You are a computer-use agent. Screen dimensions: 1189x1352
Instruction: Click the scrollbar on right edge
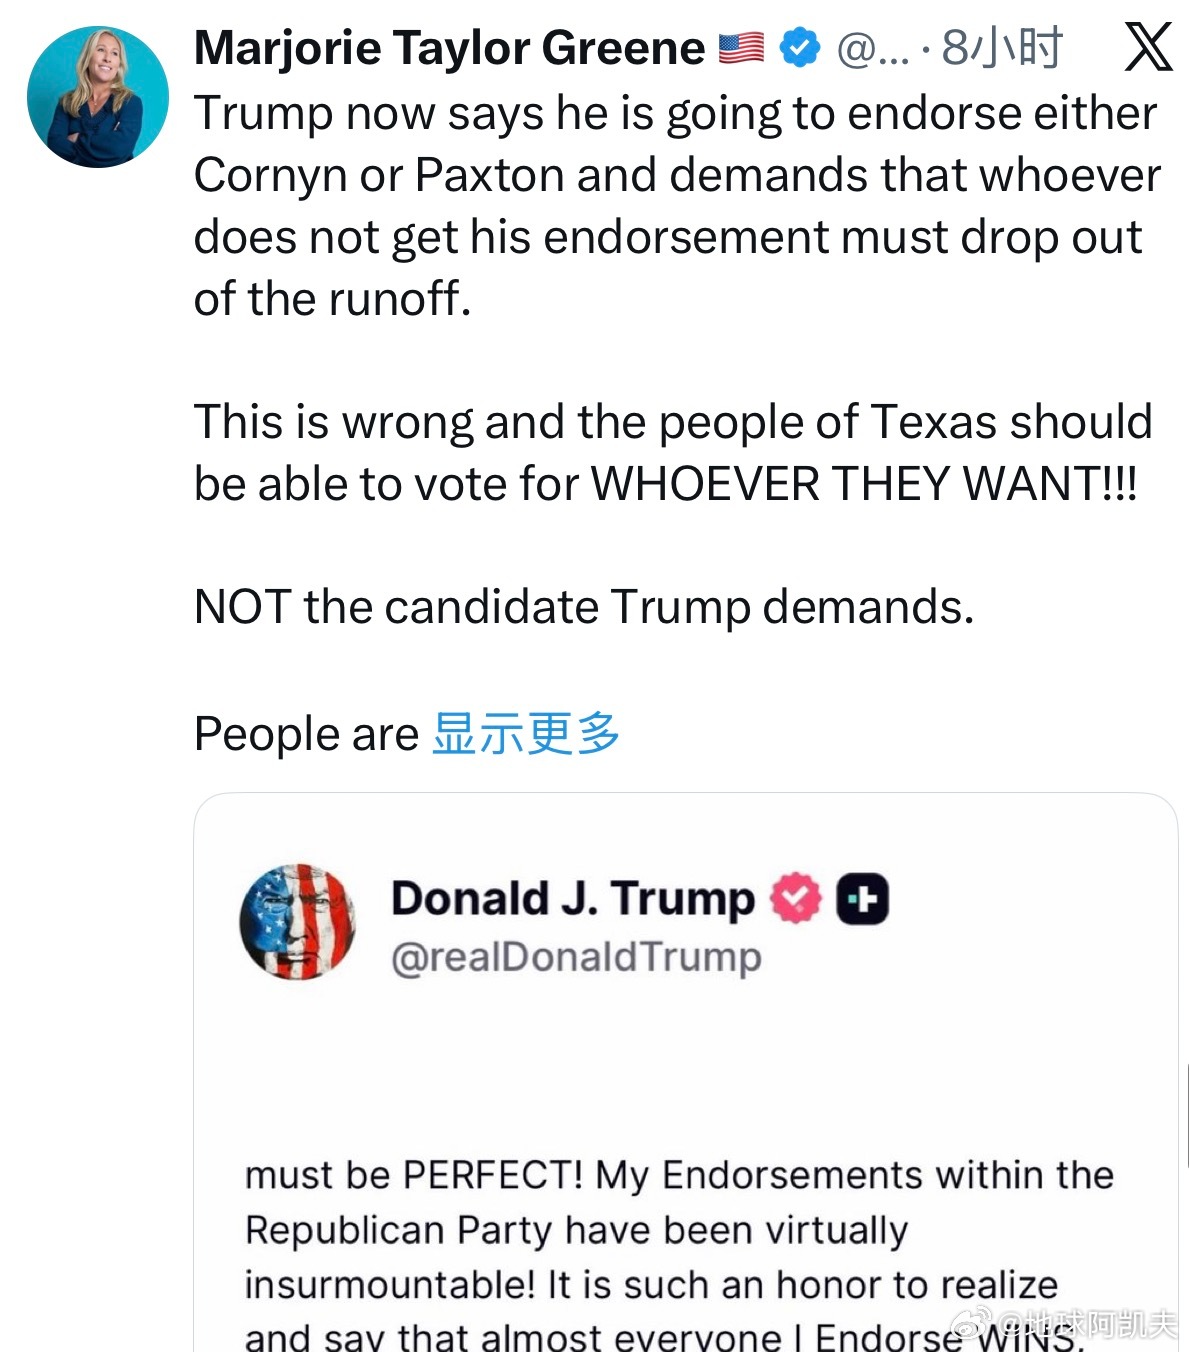tap(1186, 1115)
